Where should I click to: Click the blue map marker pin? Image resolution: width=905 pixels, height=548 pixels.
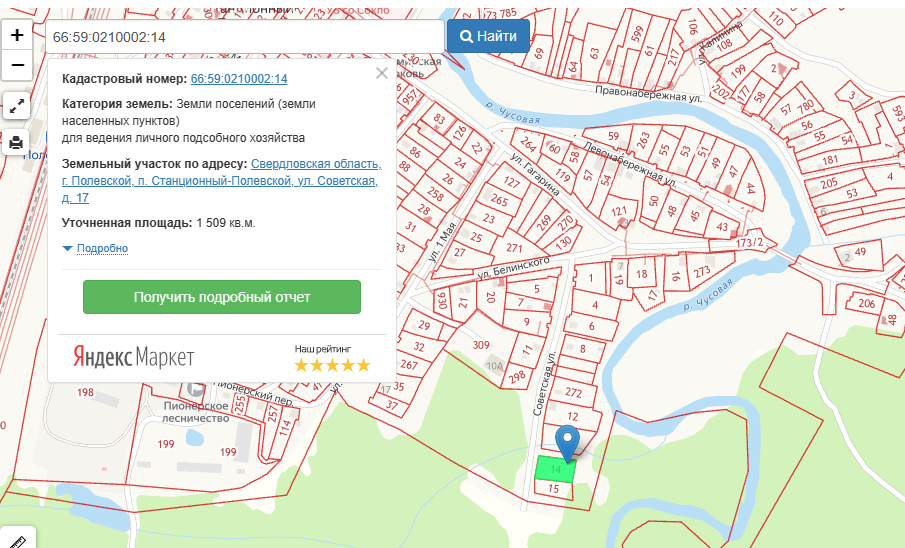pos(567,443)
